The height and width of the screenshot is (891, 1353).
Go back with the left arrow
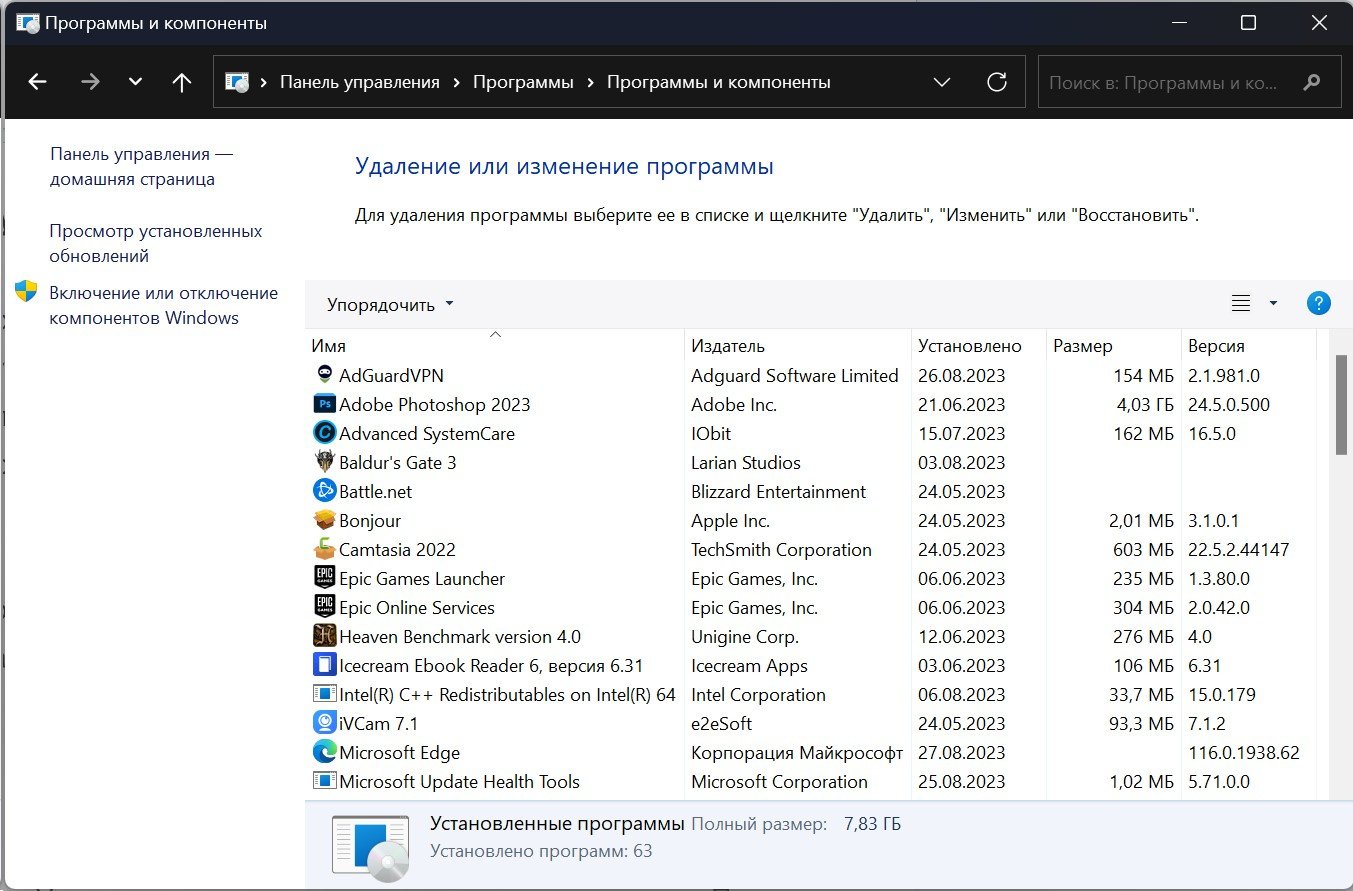pyautogui.click(x=37, y=82)
